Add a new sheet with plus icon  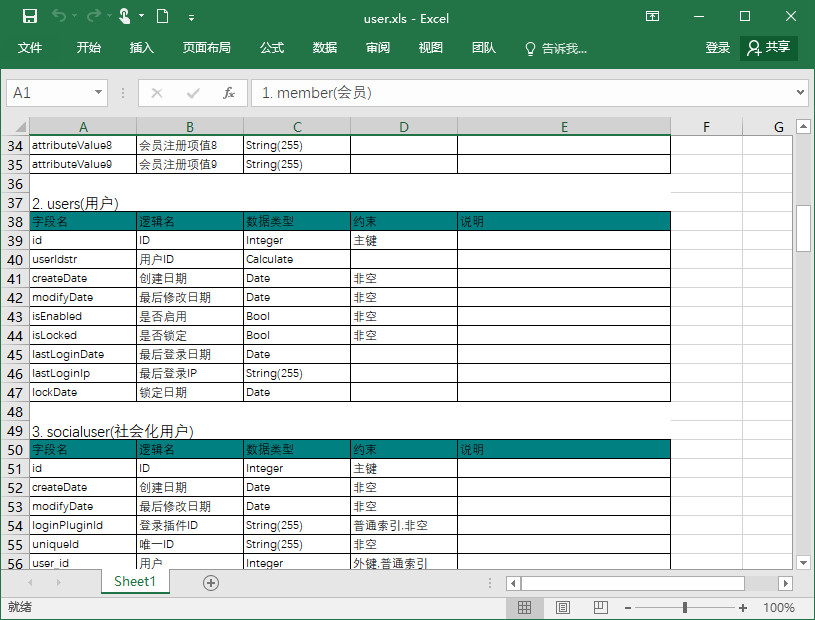coord(211,583)
